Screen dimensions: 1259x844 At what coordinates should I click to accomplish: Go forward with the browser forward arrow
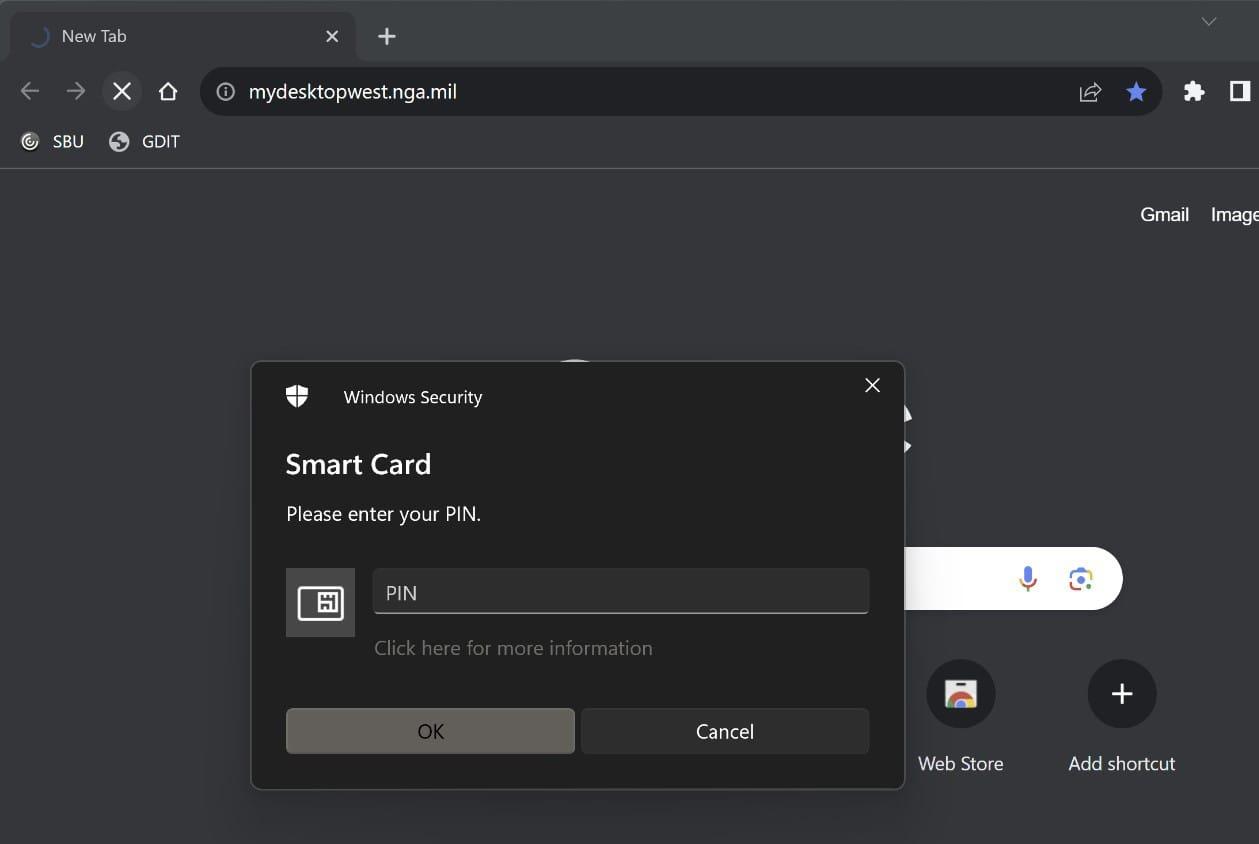pos(76,92)
